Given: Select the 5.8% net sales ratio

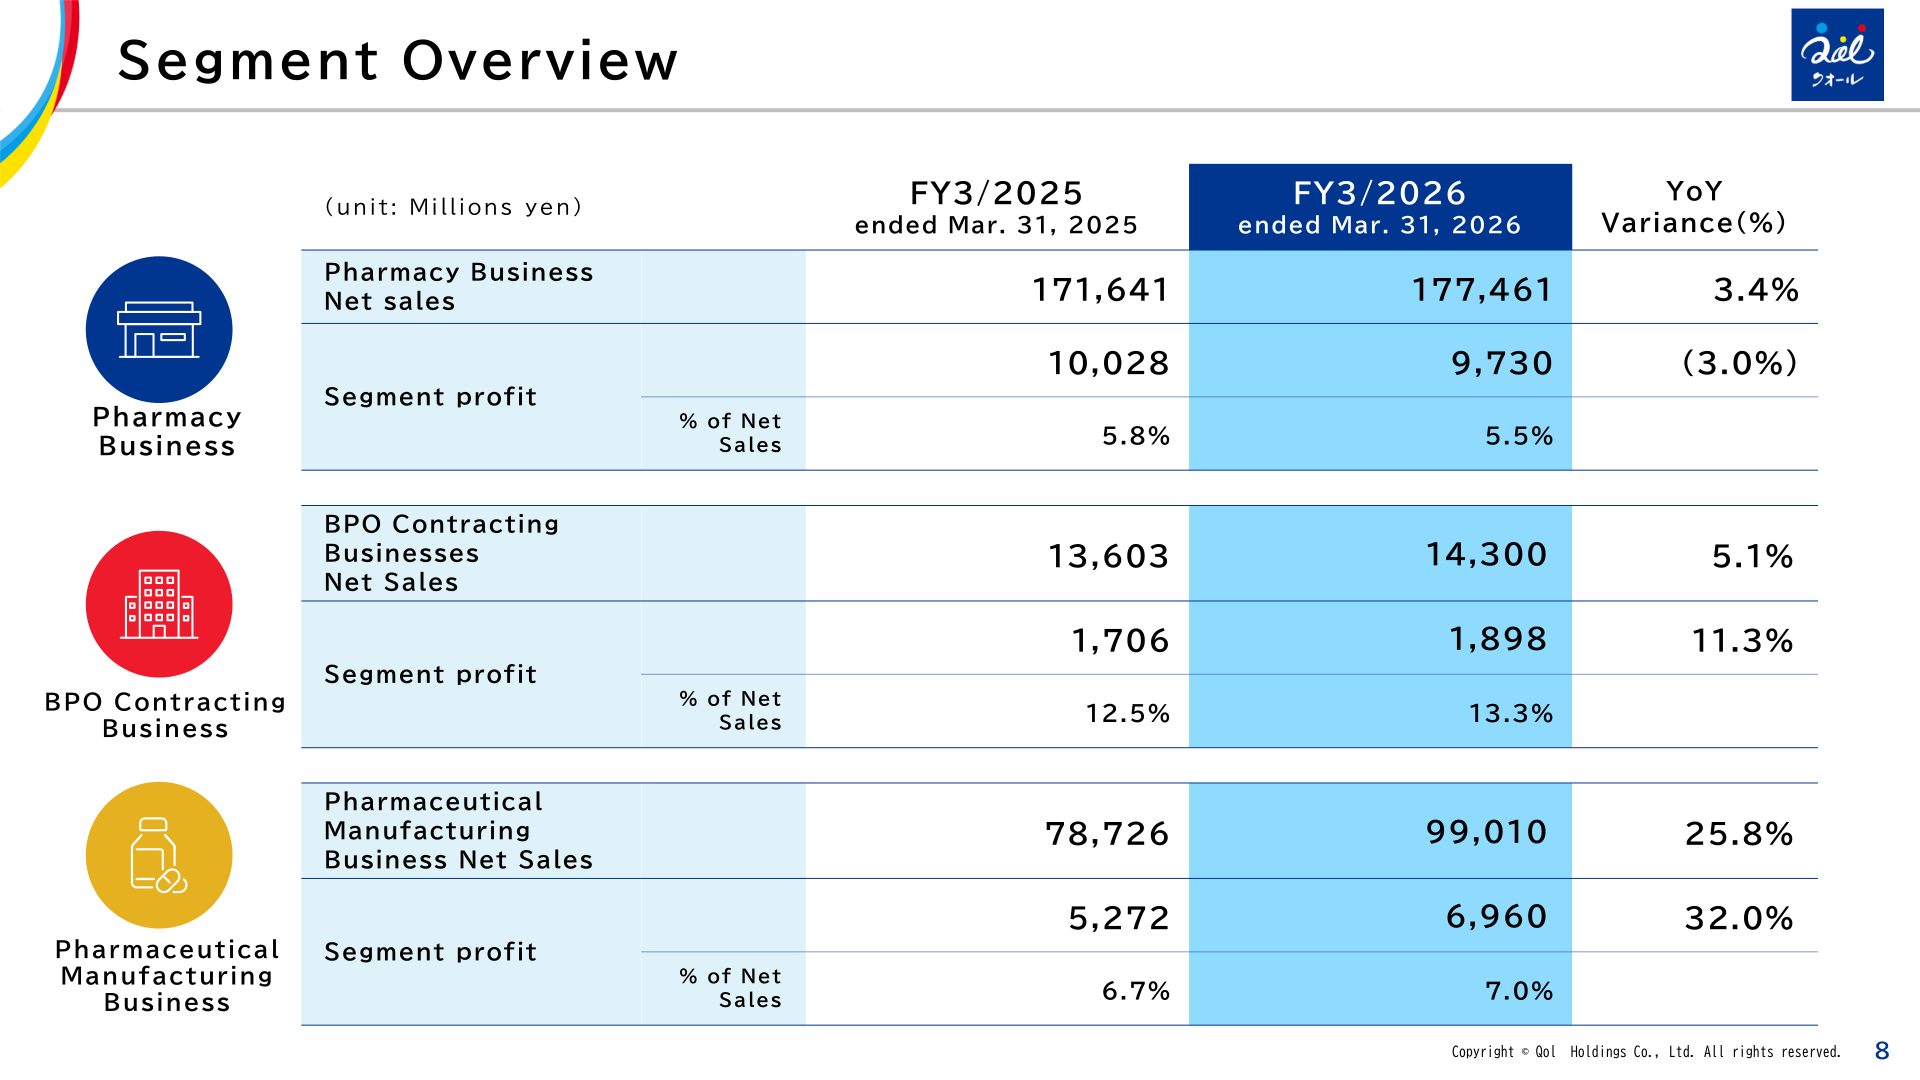Looking at the screenshot, I should coord(1136,436).
